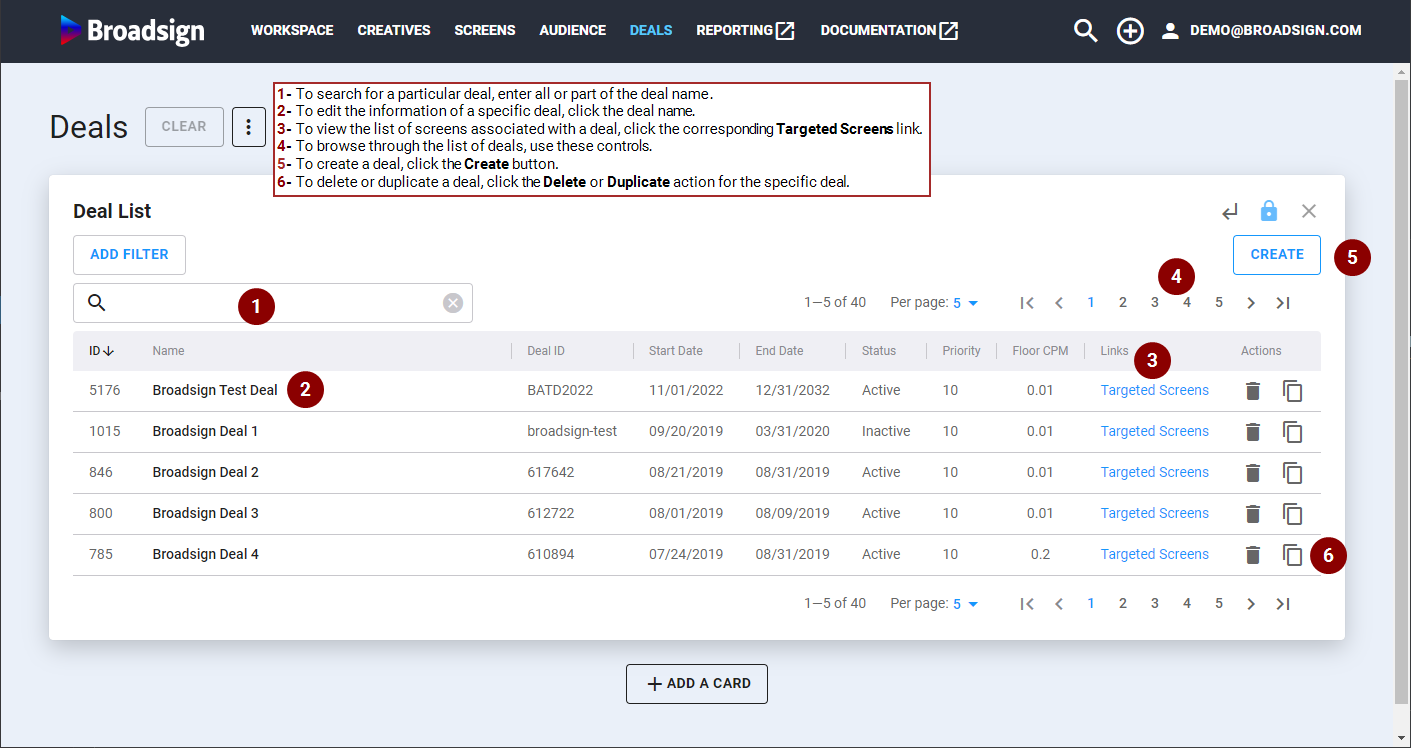This screenshot has height=748, width=1411.
Task: Click the plus circle add icon
Action: tap(1130, 31)
